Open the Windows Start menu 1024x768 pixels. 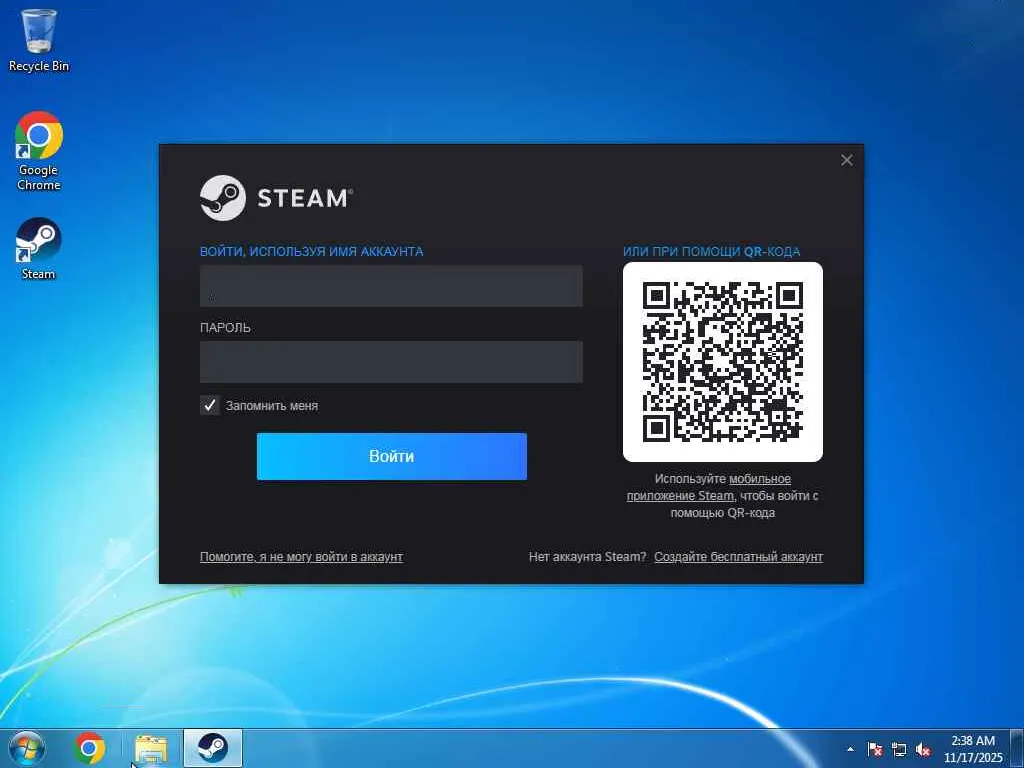click(x=26, y=748)
